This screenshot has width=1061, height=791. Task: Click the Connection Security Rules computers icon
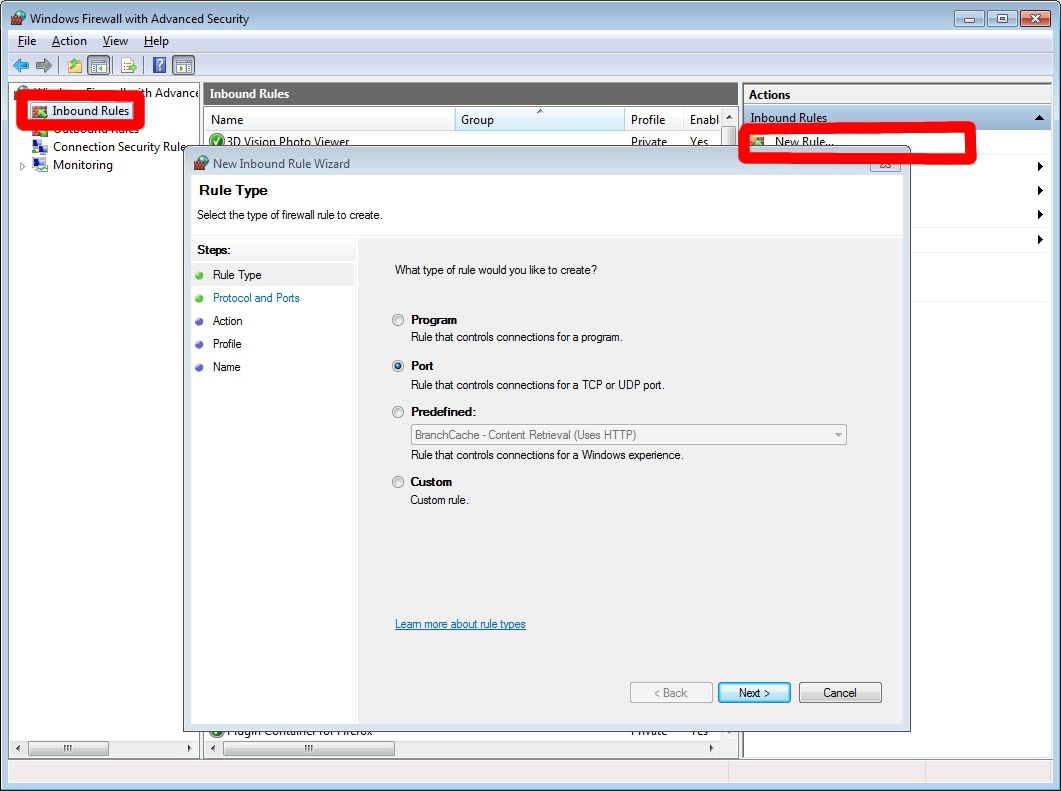pos(40,147)
